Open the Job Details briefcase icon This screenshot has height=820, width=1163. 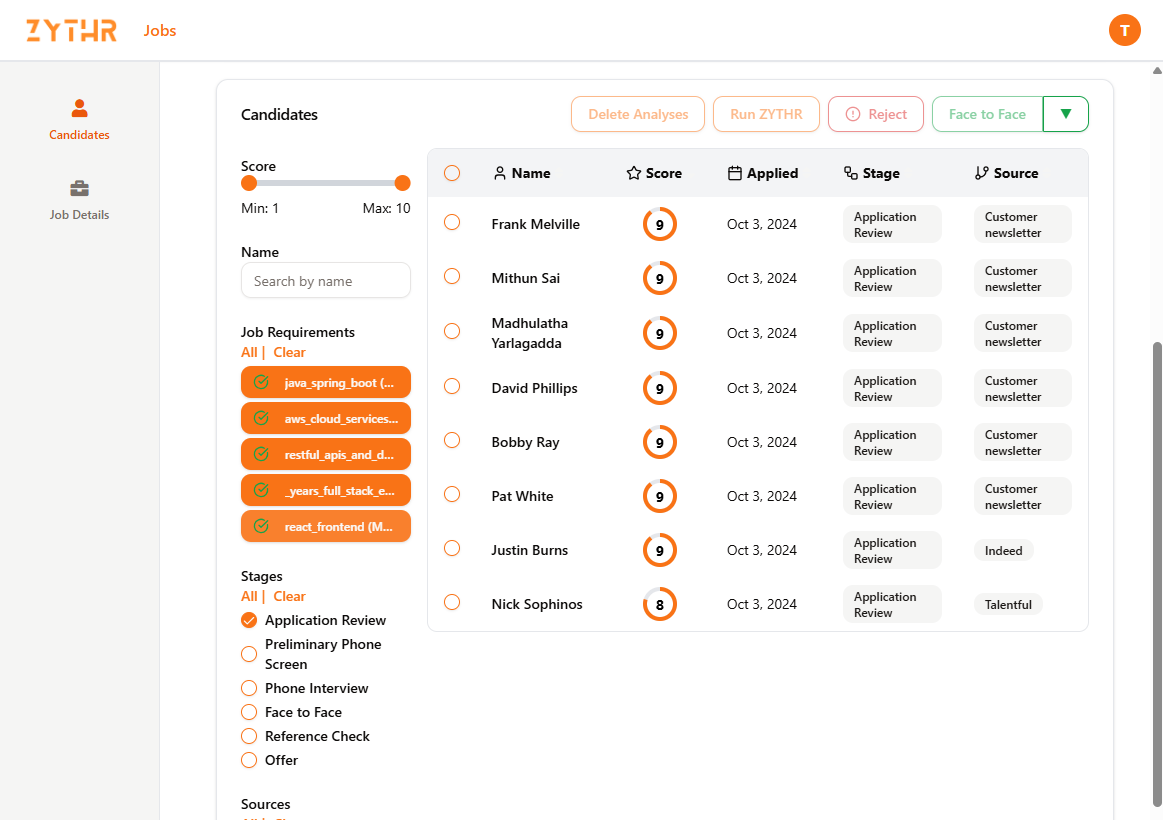(79, 189)
